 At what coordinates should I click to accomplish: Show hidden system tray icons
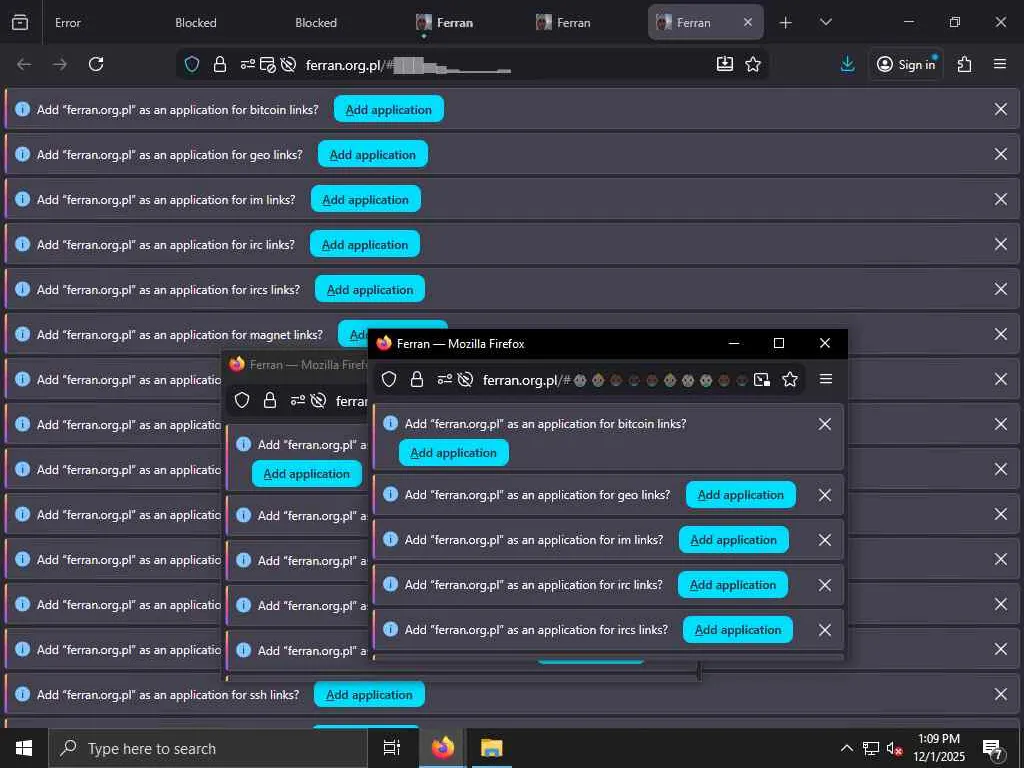click(x=846, y=748)
